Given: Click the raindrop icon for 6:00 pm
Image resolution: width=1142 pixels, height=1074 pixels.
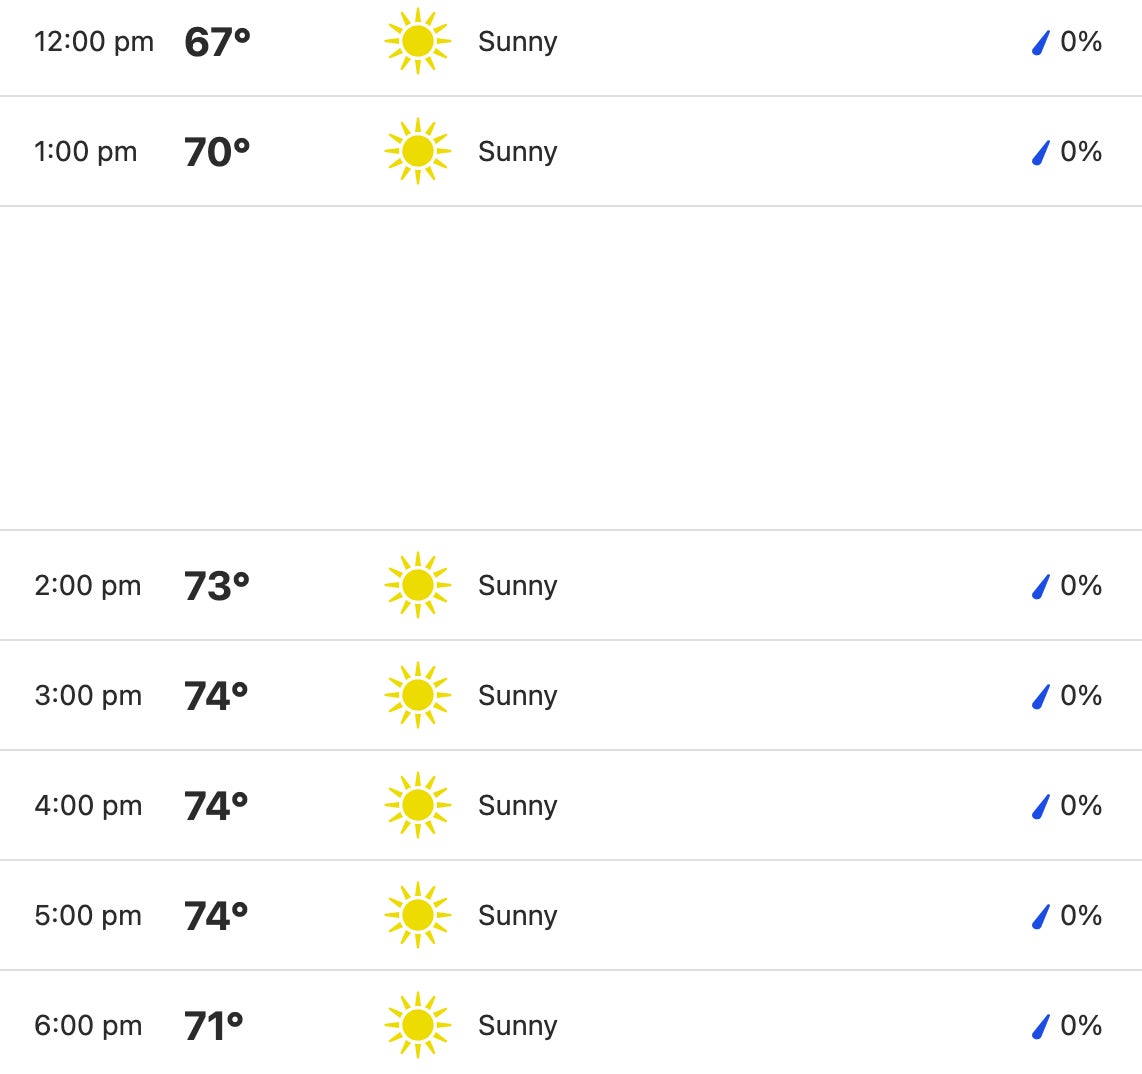Looking at the screenshot, I should pos(1041,1027).
